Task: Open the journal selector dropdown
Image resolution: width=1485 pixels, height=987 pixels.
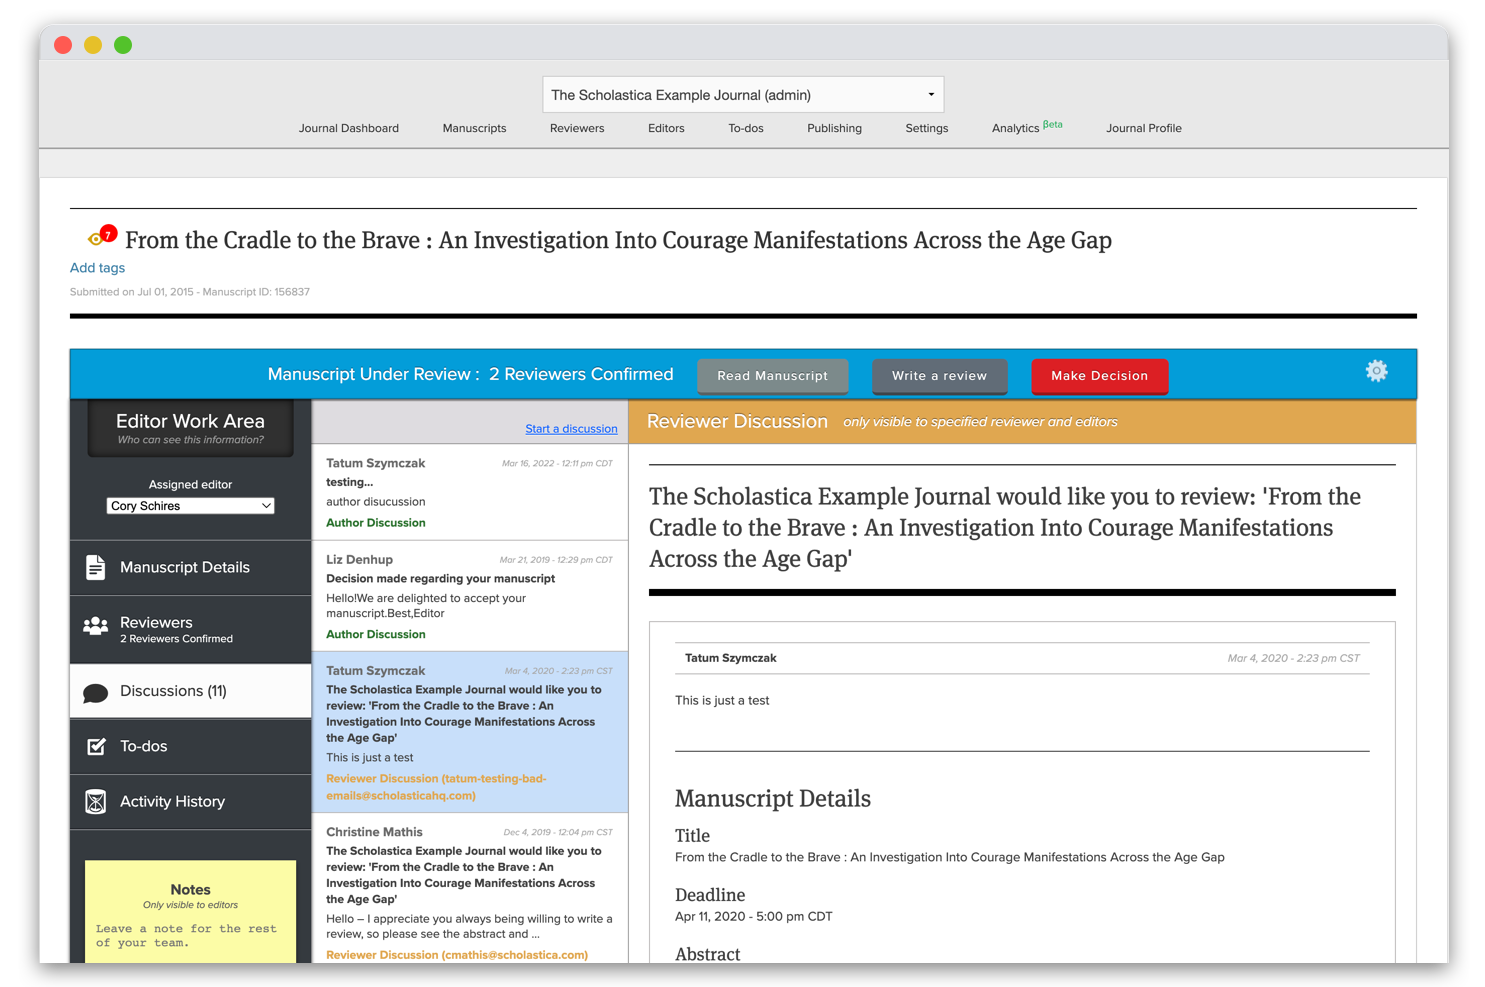Action: (743, 95)
